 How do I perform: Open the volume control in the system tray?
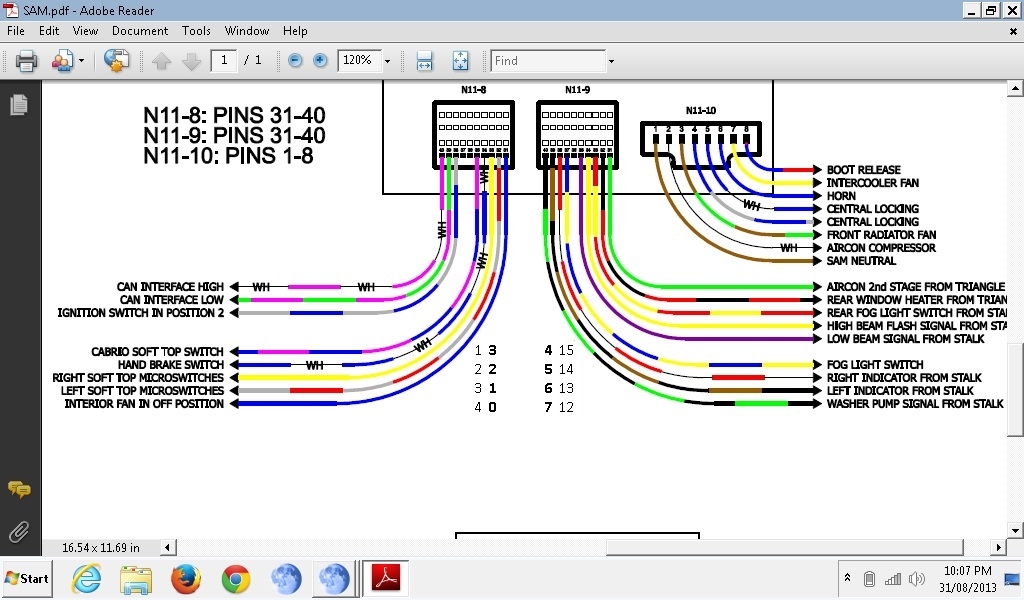[917, 578]
